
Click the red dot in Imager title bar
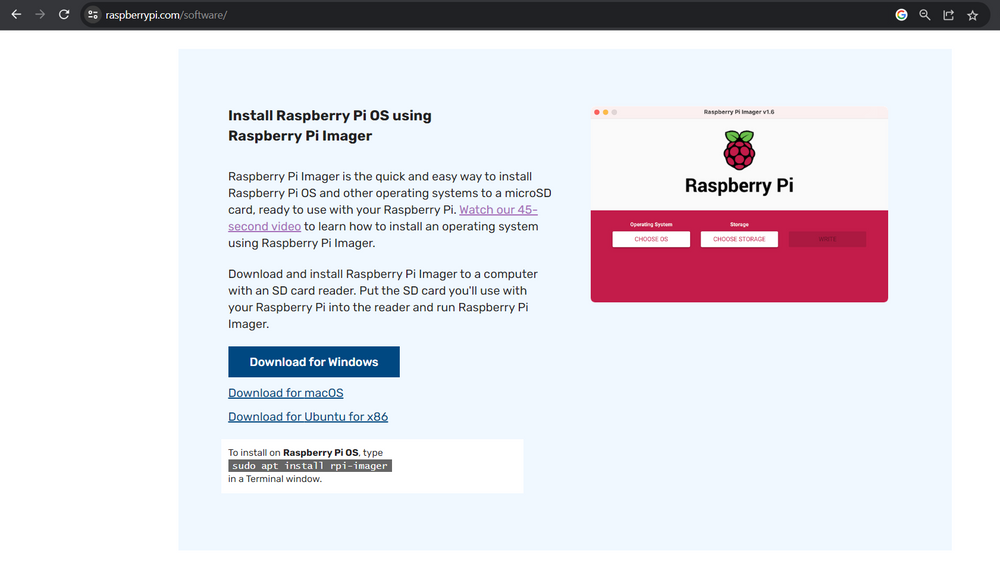click(597, 112)
